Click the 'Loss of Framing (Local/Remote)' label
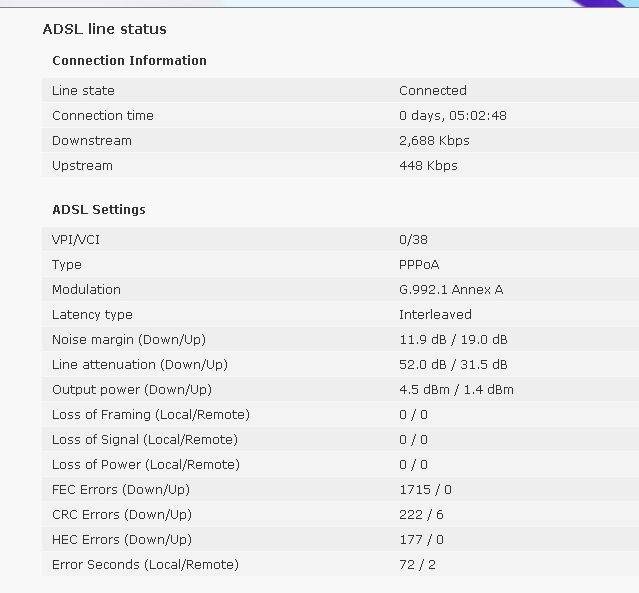 pyautogui.click(x=151, y=415)
